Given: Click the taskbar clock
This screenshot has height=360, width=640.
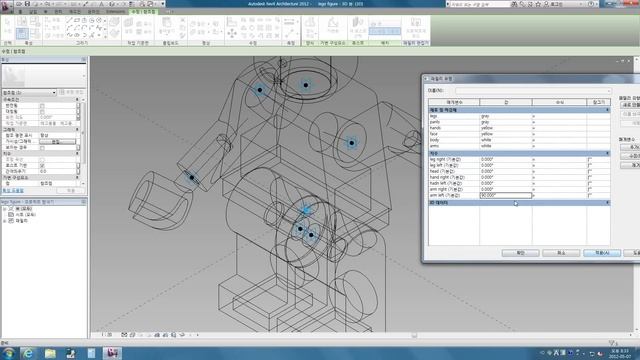Looking at the screenshot, I should pos(619,353).
